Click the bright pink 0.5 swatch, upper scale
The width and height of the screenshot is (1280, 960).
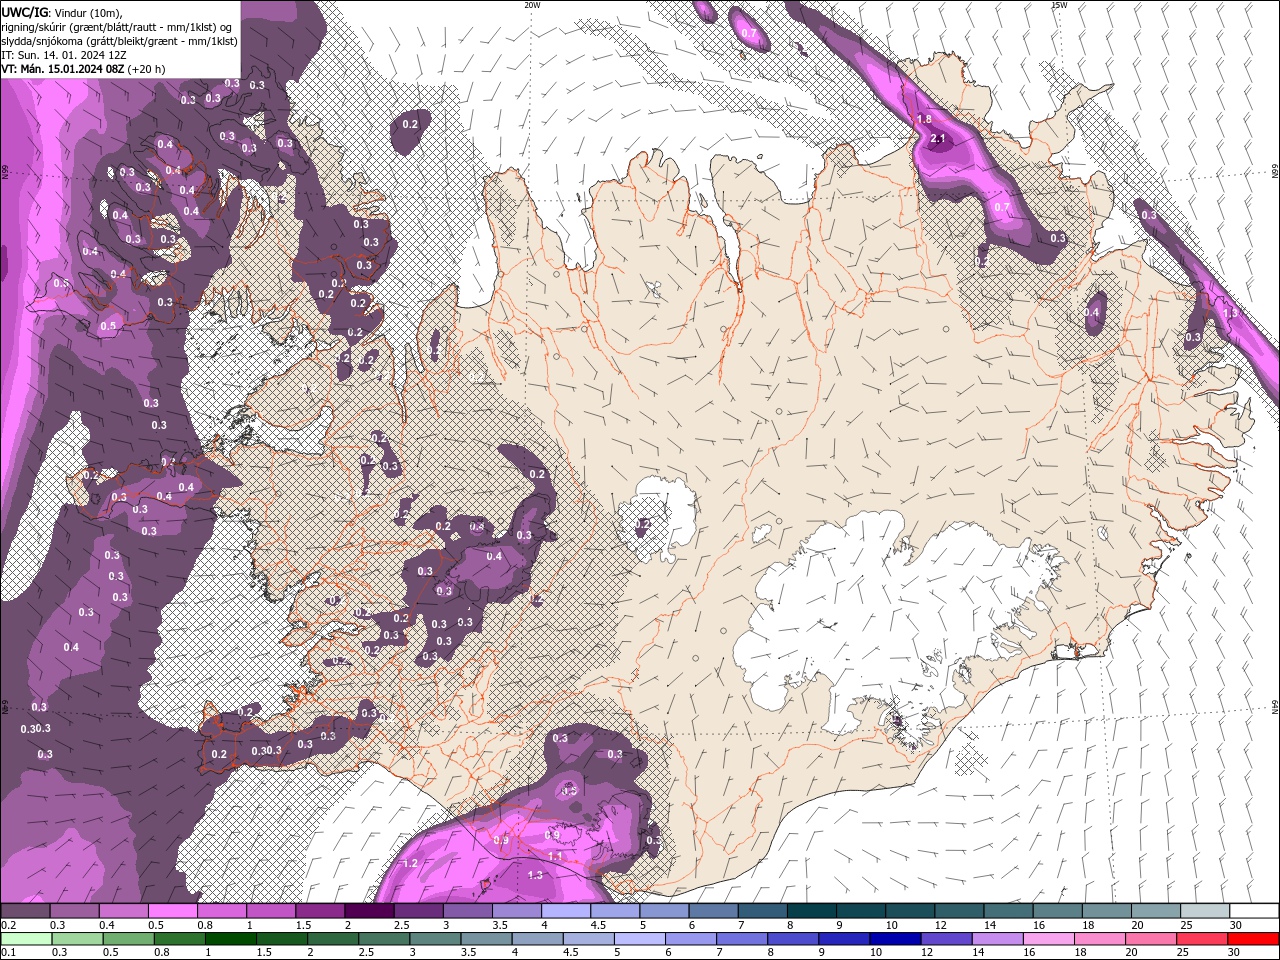click(172, 911)
